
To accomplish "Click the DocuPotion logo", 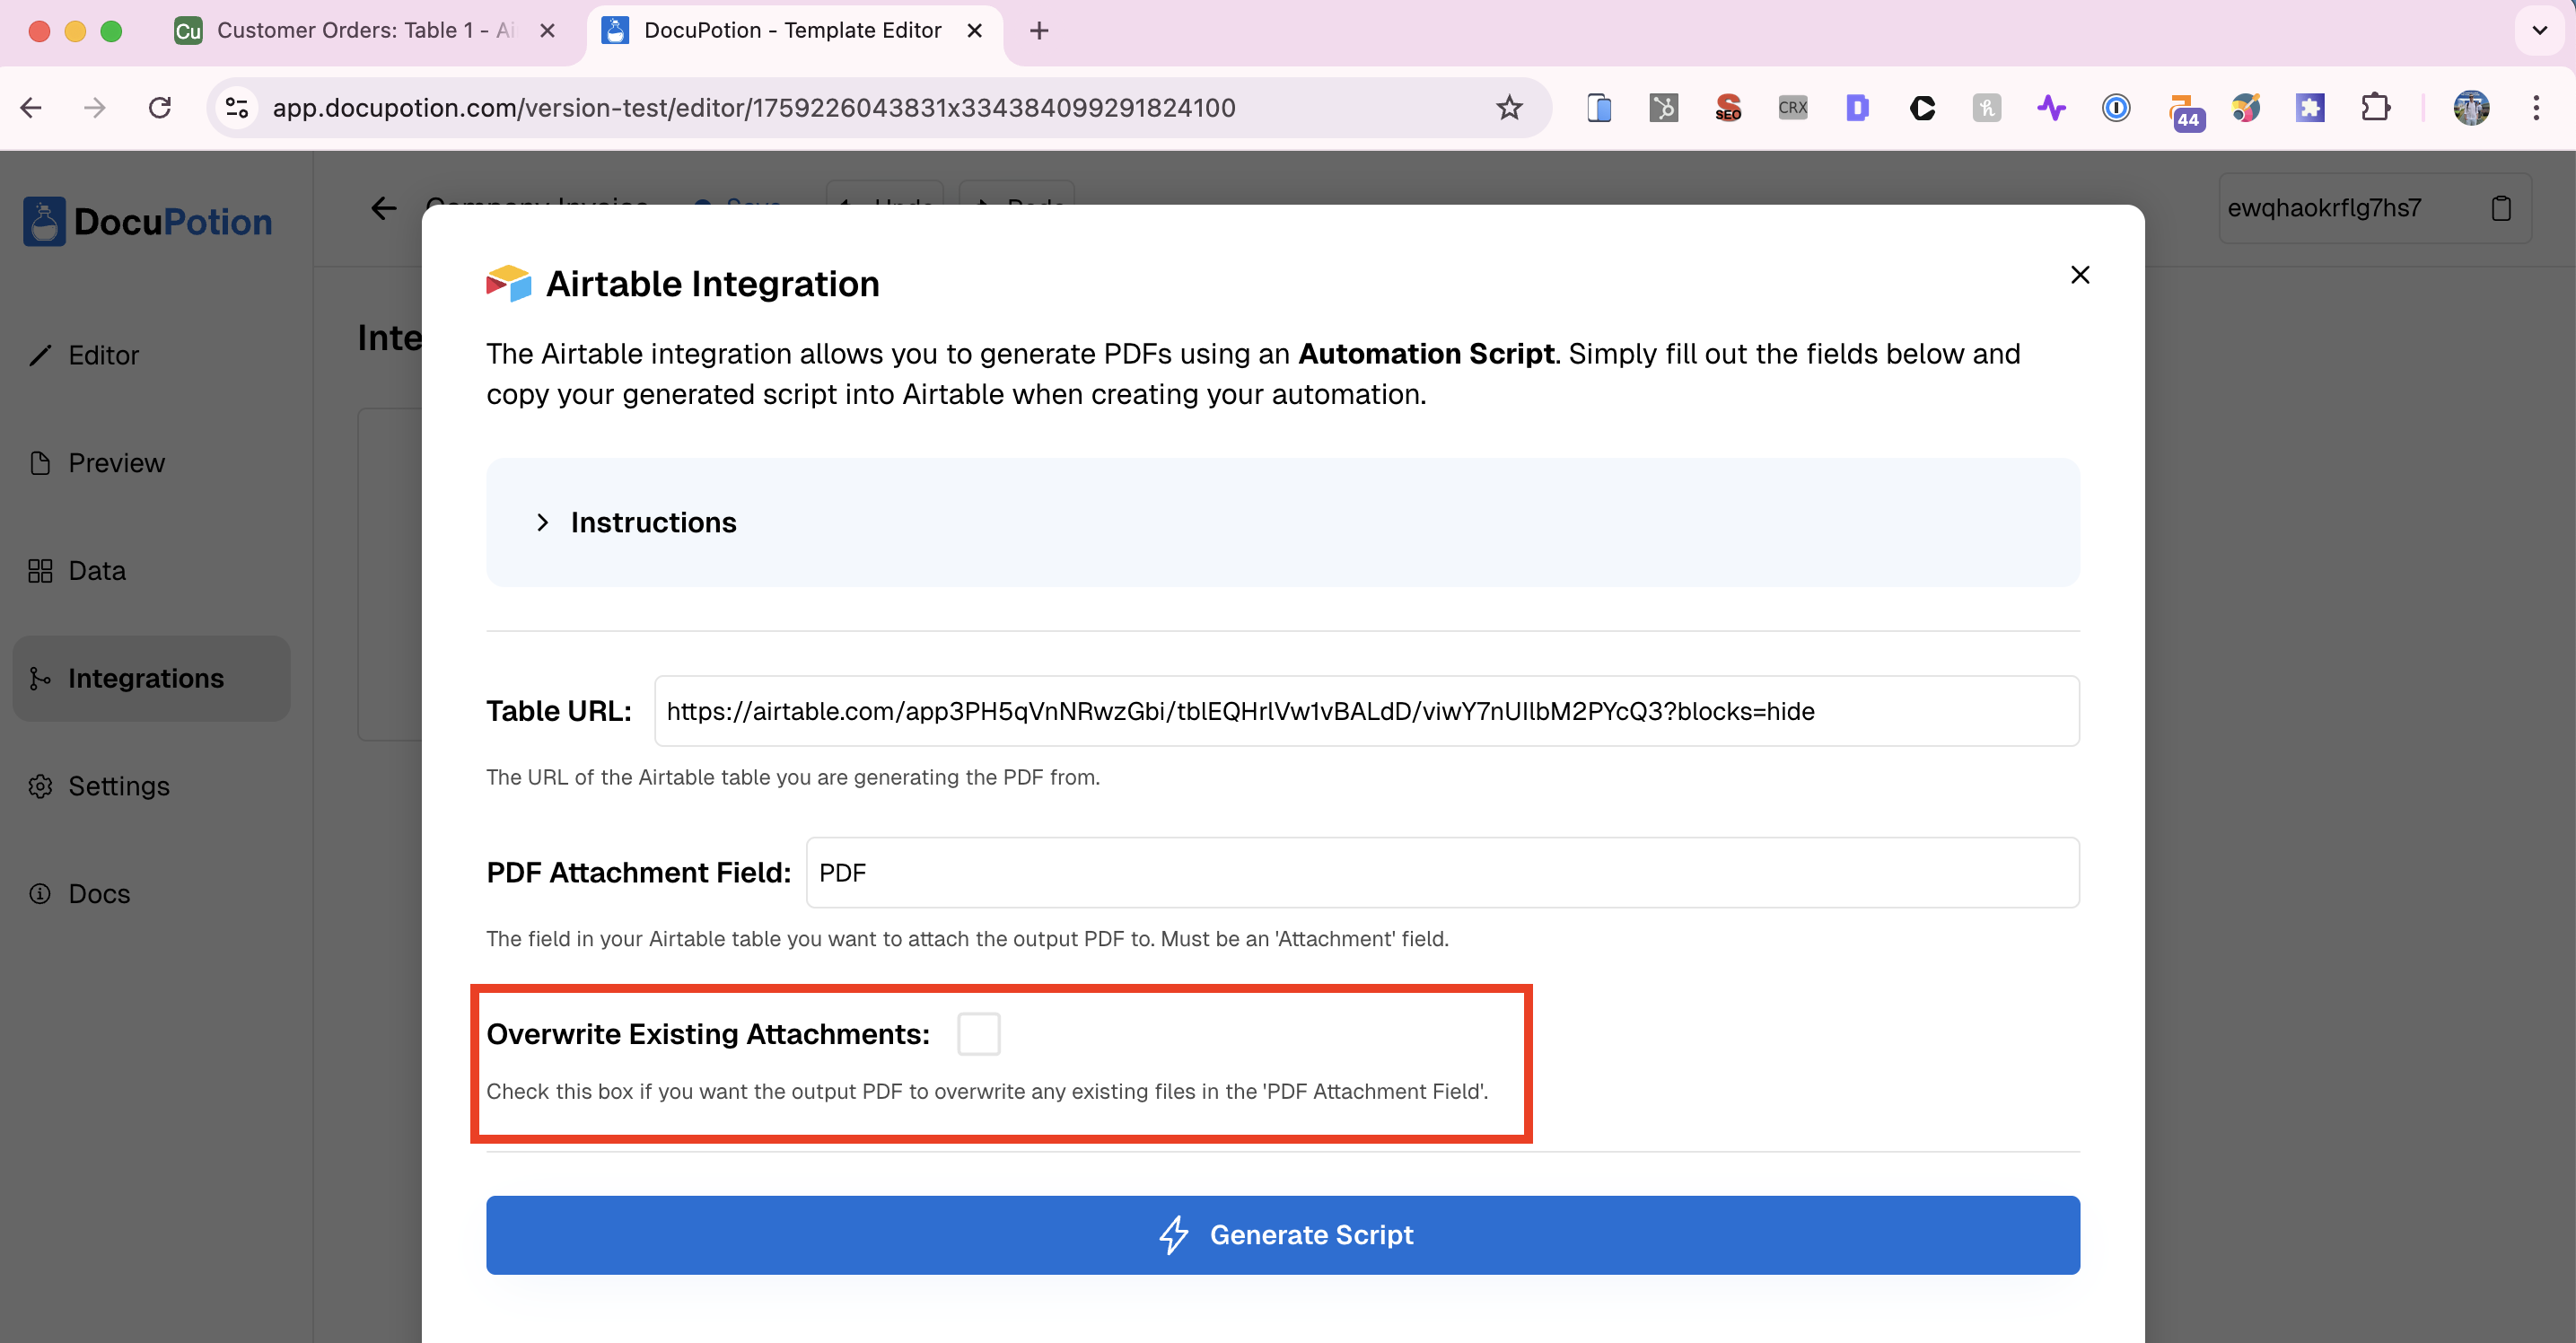I will pos(148,221).
